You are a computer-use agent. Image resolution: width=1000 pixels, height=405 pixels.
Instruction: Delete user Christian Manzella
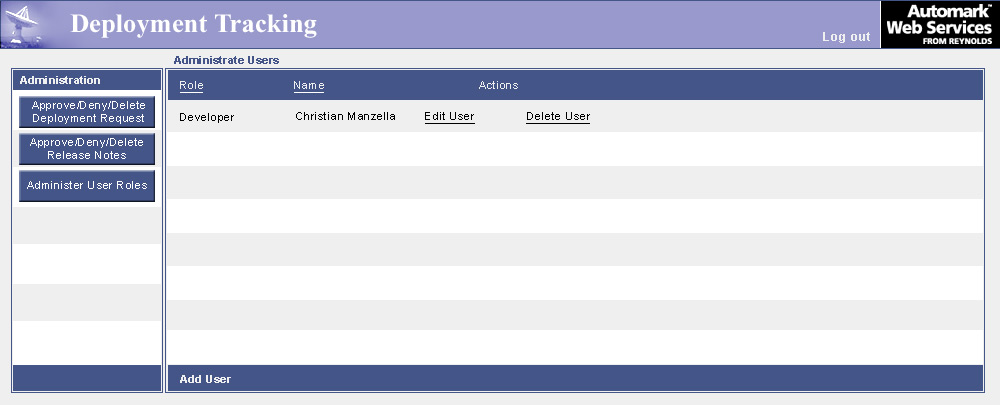point(558,117)
